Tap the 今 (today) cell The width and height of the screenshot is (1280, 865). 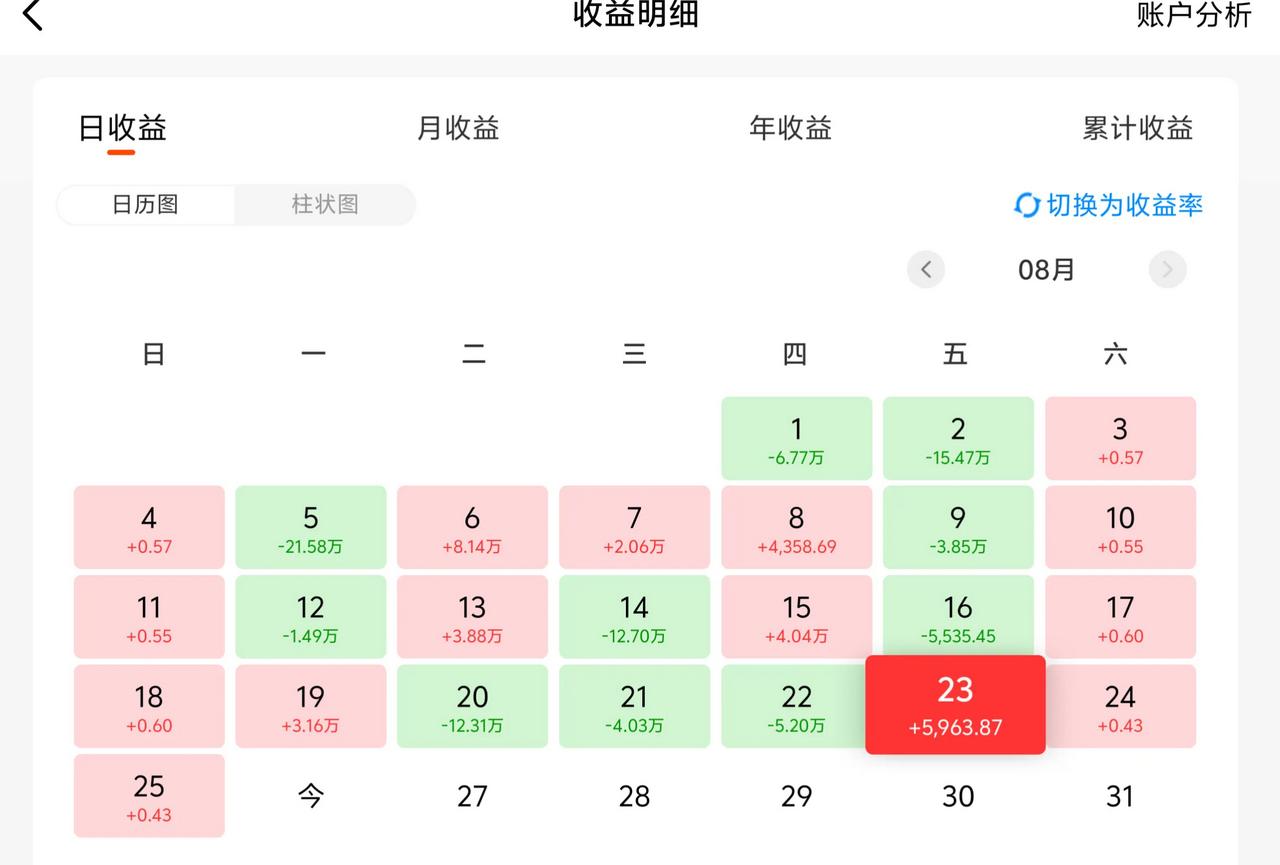(311, 796)
